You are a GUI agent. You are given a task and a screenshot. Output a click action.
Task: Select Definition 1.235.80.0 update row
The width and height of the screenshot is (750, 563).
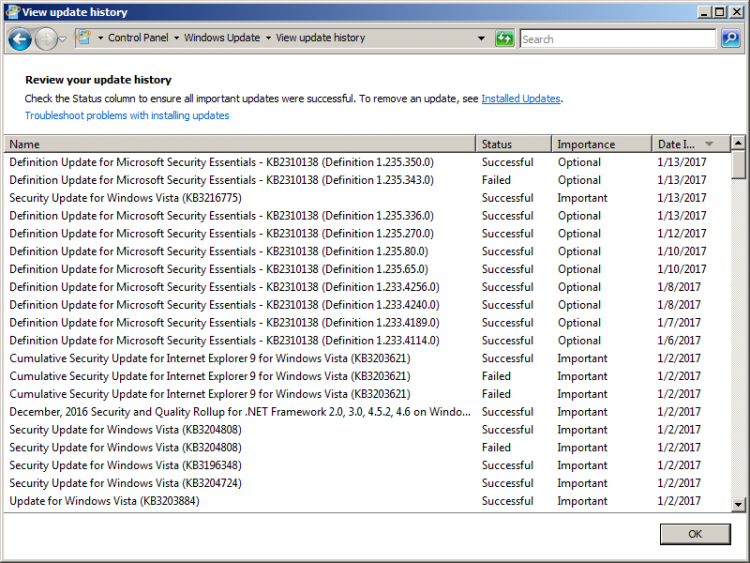coord(367,252)
